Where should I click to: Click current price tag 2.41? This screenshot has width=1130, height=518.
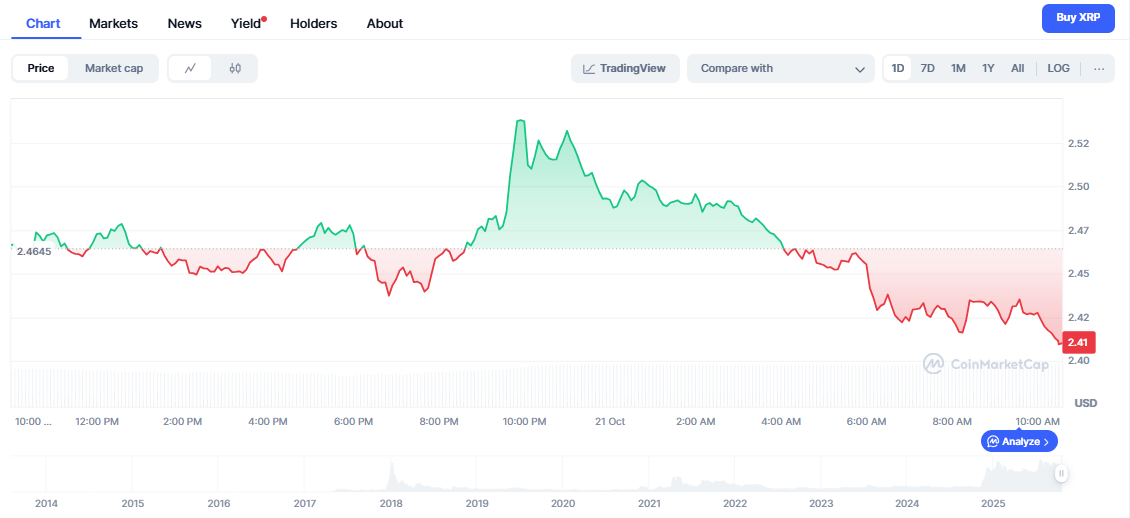tap(1077, 341)
